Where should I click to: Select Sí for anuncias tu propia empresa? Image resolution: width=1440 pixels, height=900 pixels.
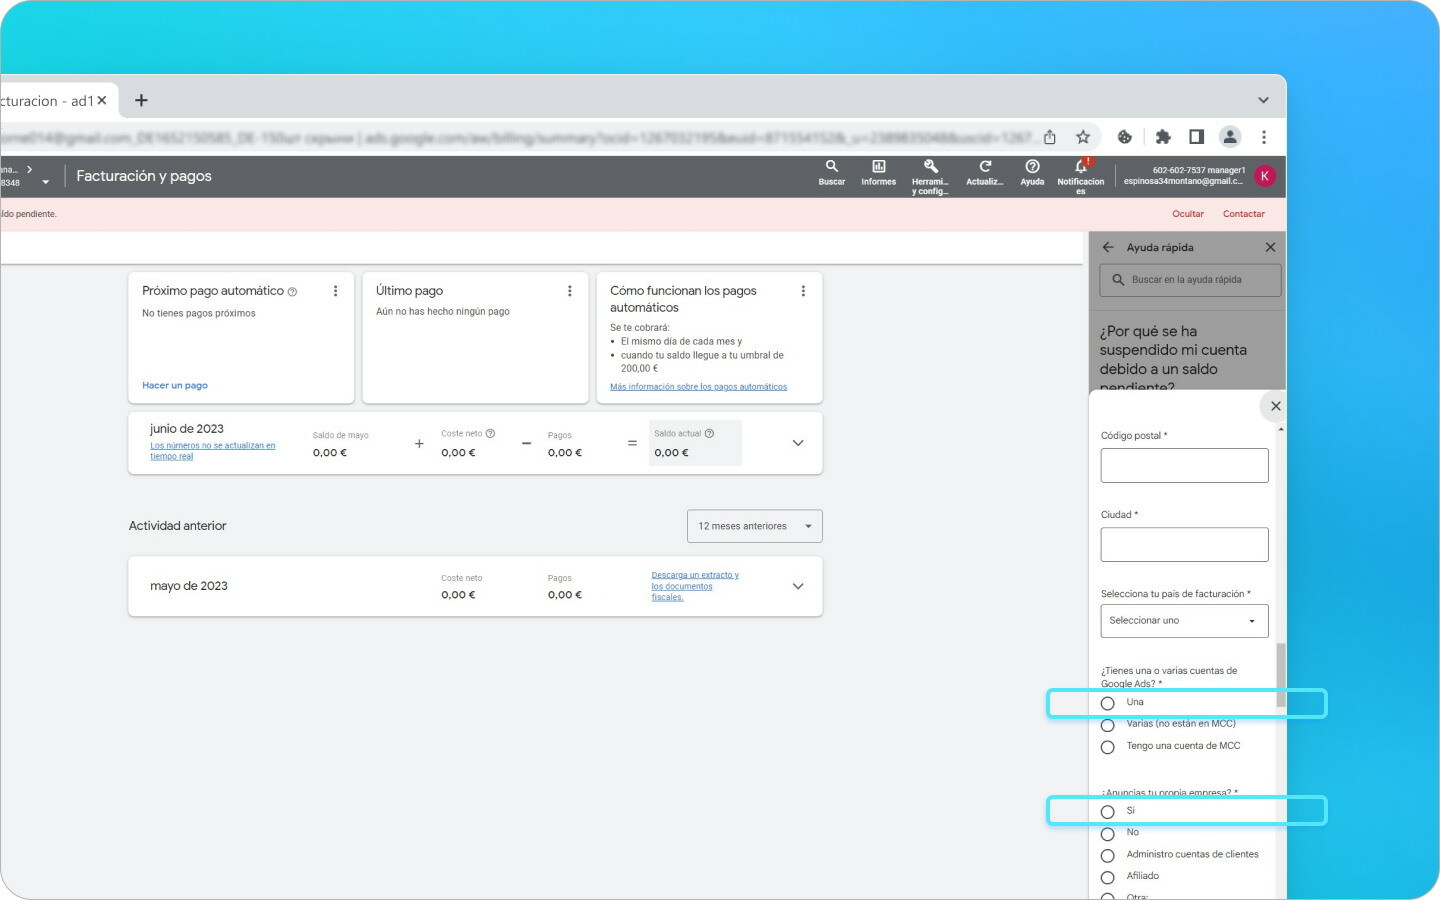[1107, 812]
